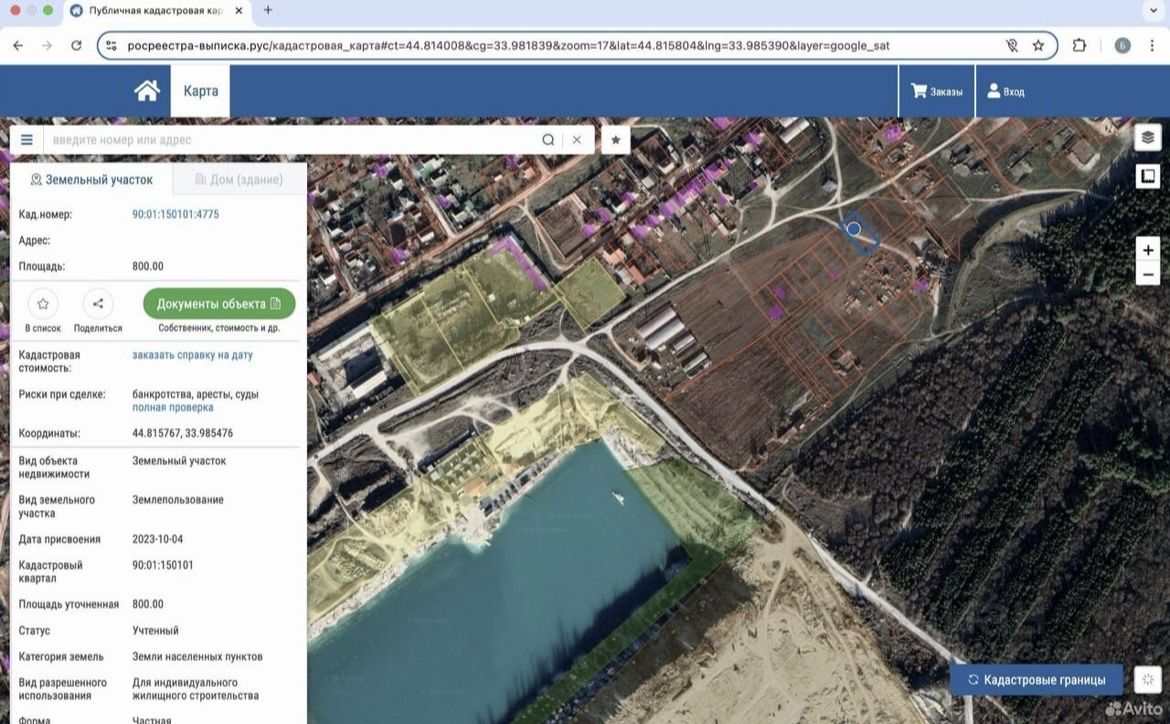Open browser extensions puzzle icon
The height and width of the screenshot is (724, 1170).
[x=1079, y=46]
